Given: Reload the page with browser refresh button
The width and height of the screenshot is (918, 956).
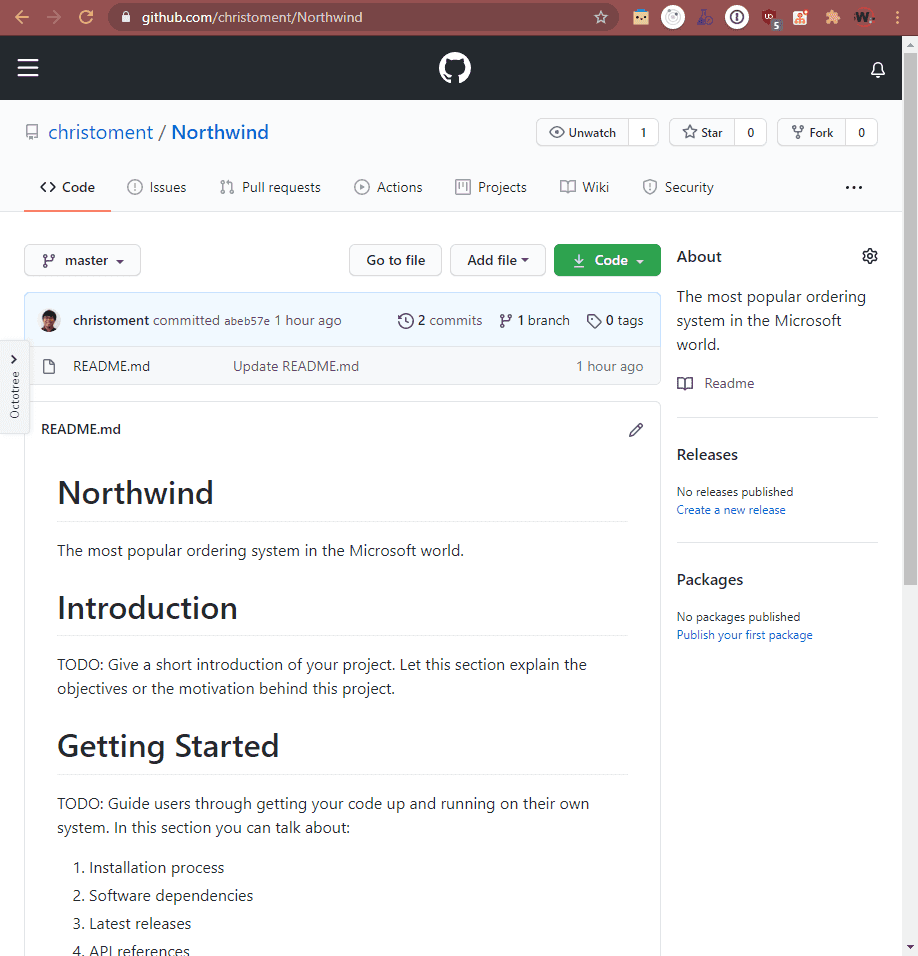Looking at the screenshot, I should point(86,17).
